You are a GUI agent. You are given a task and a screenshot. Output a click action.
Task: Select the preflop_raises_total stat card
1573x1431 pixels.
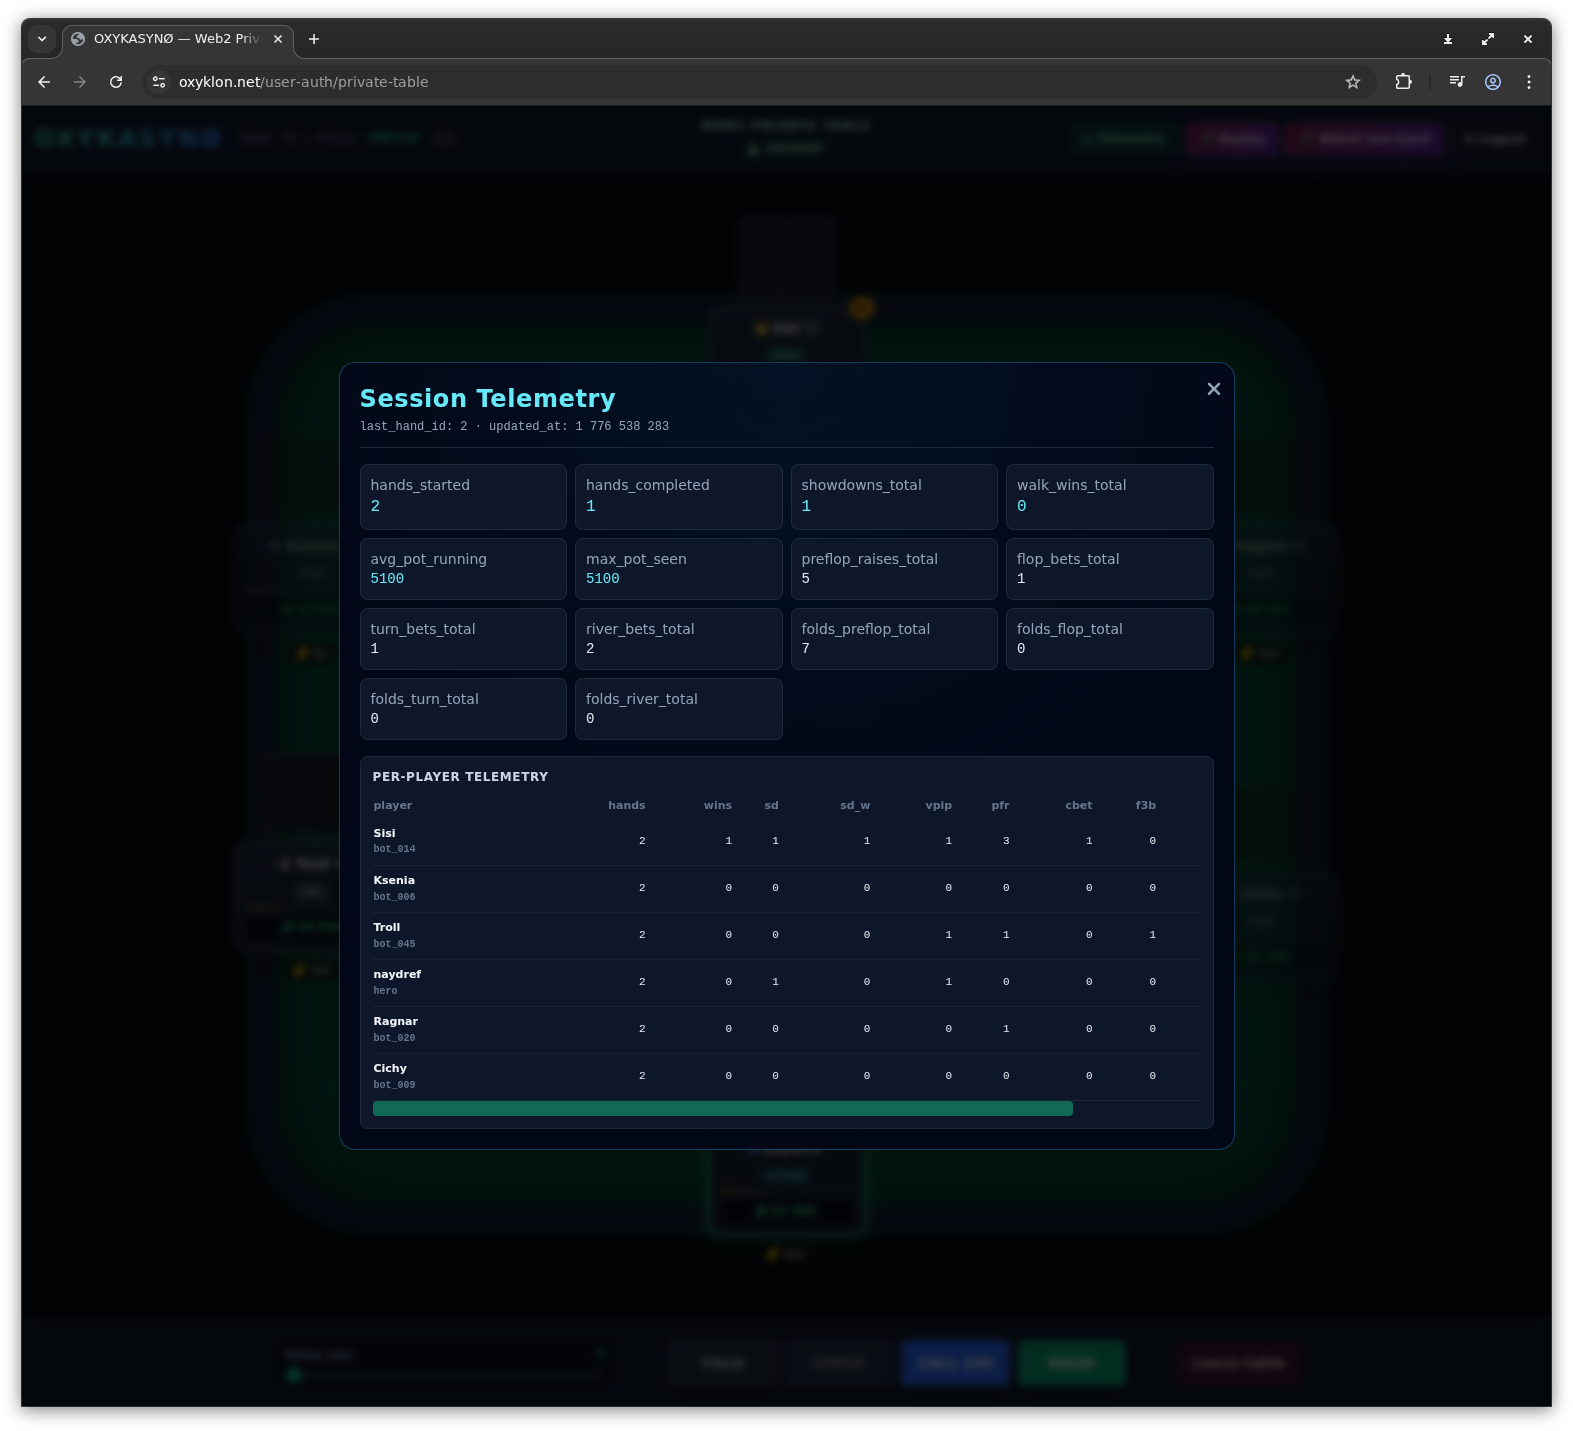(x=894, y=569)
